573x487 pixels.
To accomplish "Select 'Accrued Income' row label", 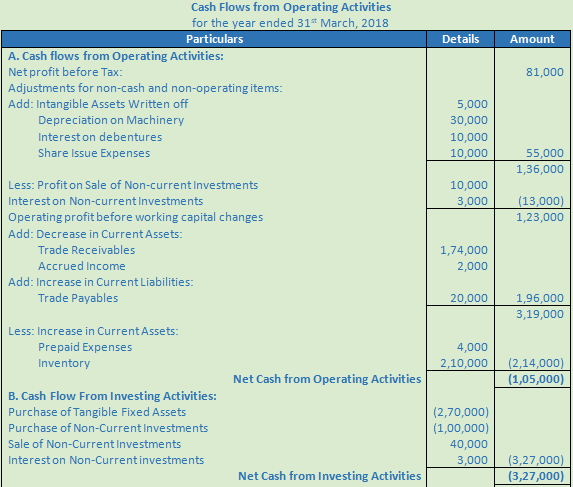I will coord(82,266).
